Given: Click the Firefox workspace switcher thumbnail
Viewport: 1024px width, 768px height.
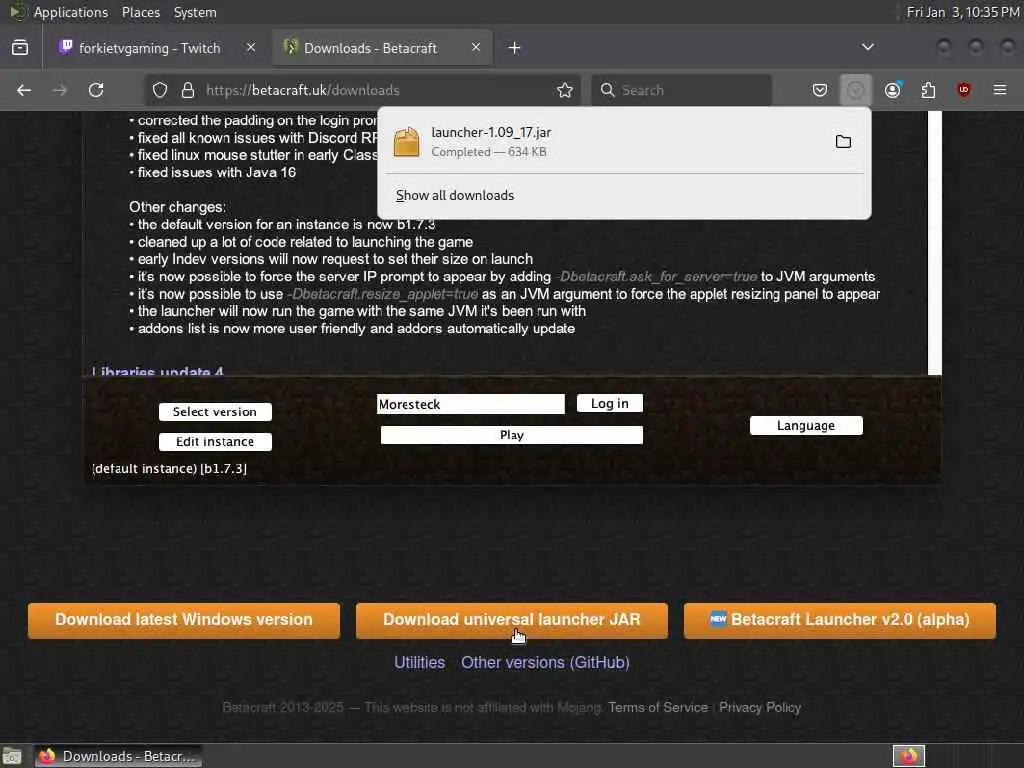Looking at the screenshot, I should click(x=908, y=756).
